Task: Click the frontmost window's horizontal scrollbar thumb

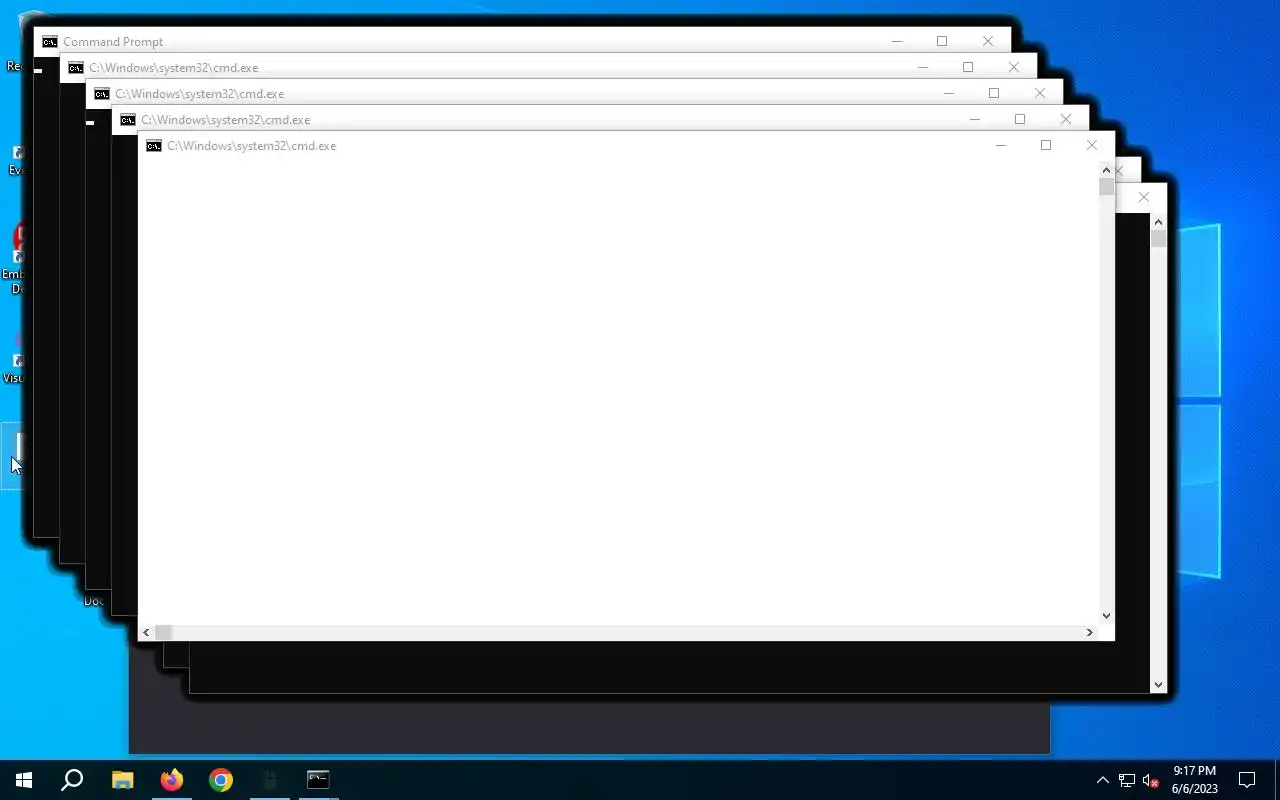Action: point(164,632)
